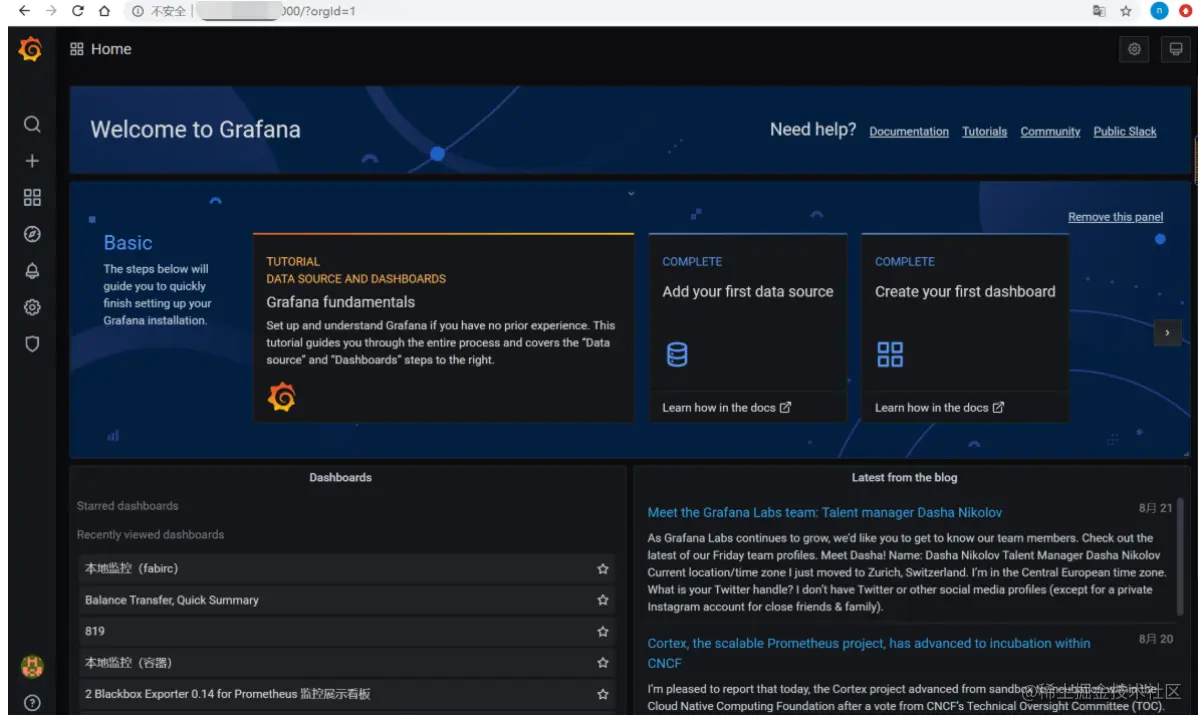
Task: Open the Configuration gear in sidebar
Action: 32,307
